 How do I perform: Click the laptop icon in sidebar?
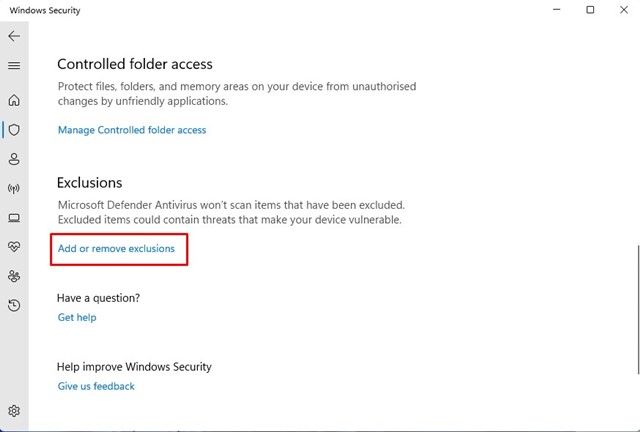point(14,217)
